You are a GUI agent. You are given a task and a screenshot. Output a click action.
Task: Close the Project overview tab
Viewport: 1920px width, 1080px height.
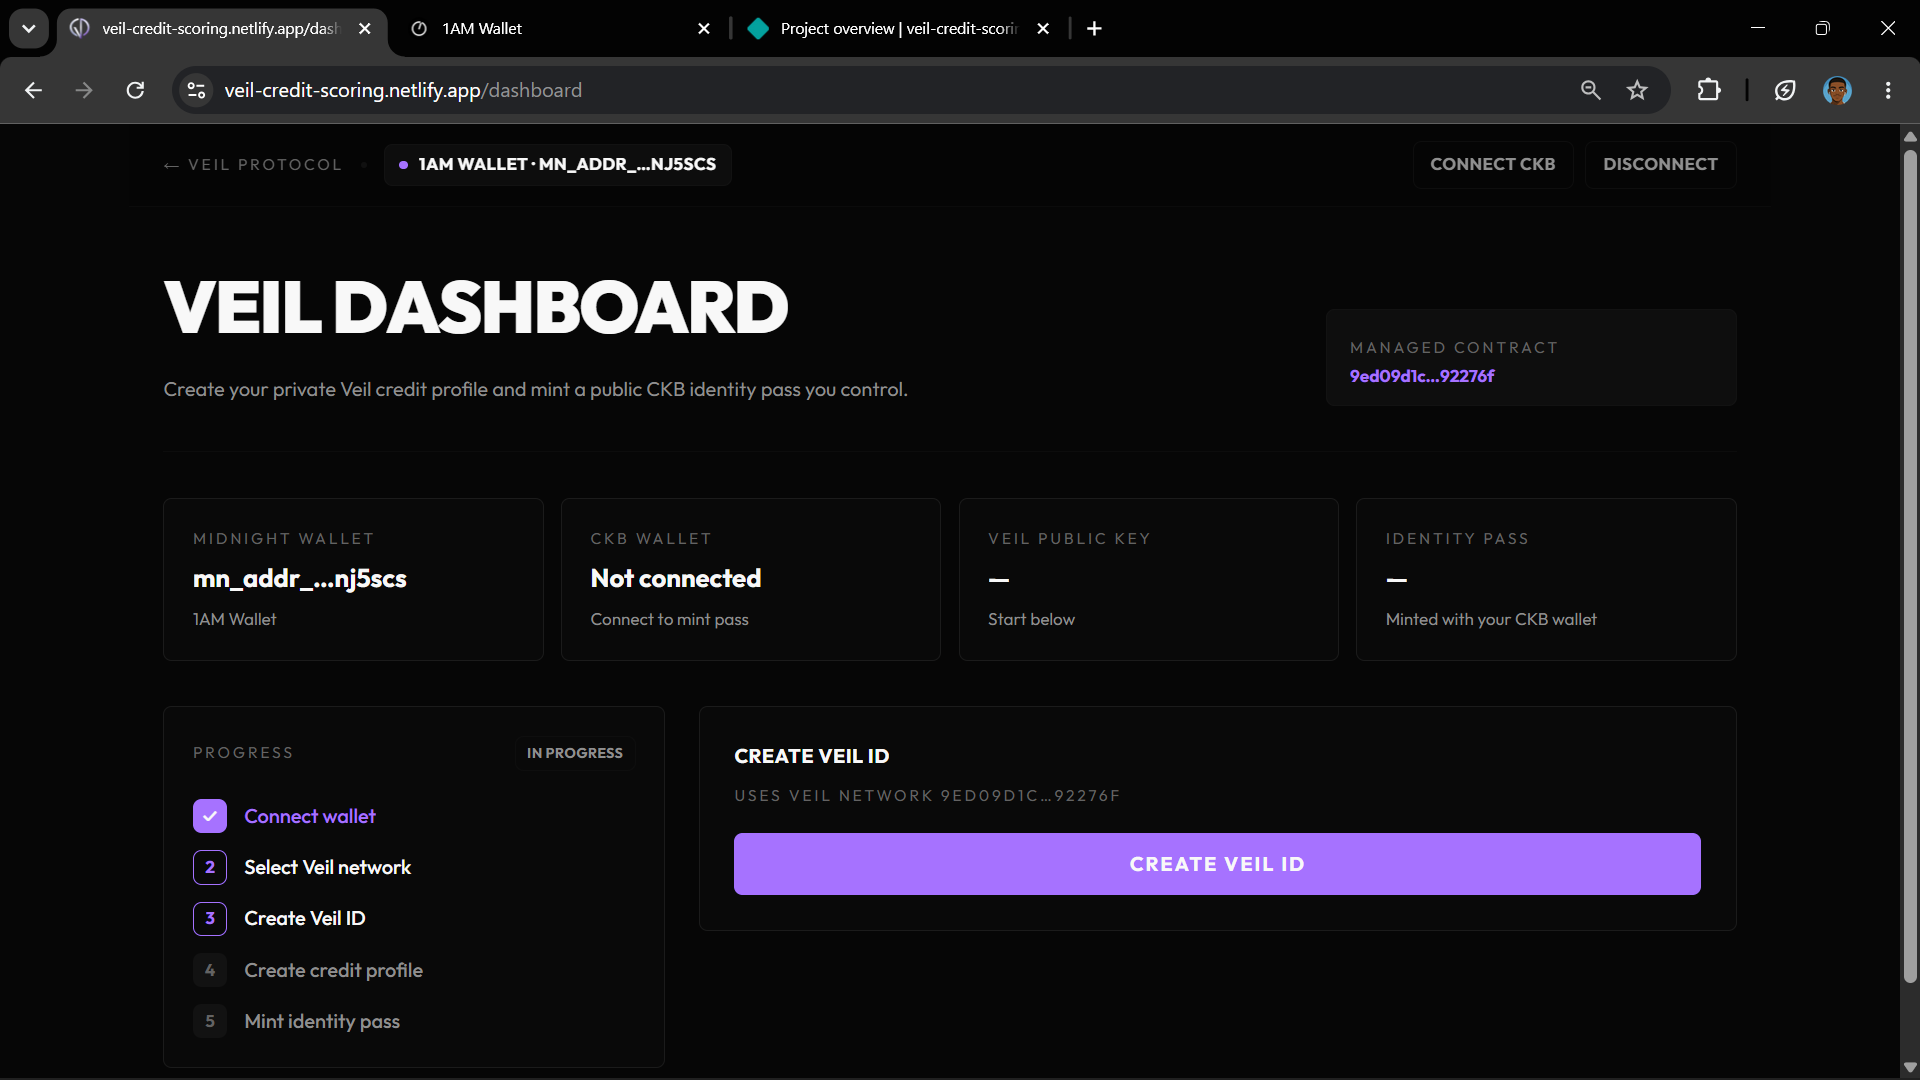[x=1043, y=28]
